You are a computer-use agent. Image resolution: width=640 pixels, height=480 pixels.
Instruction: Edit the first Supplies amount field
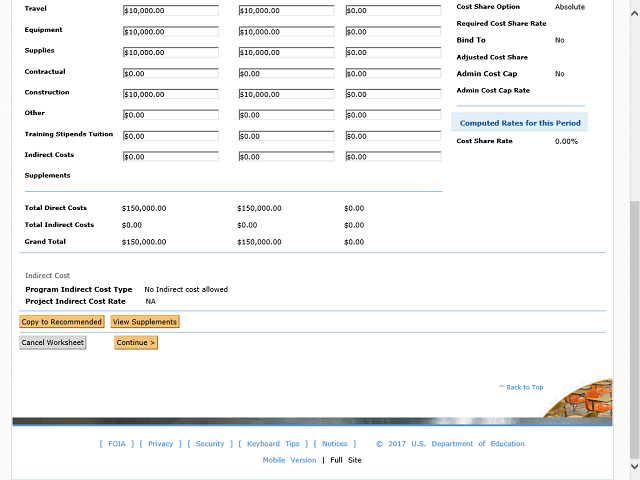point(171,53)
